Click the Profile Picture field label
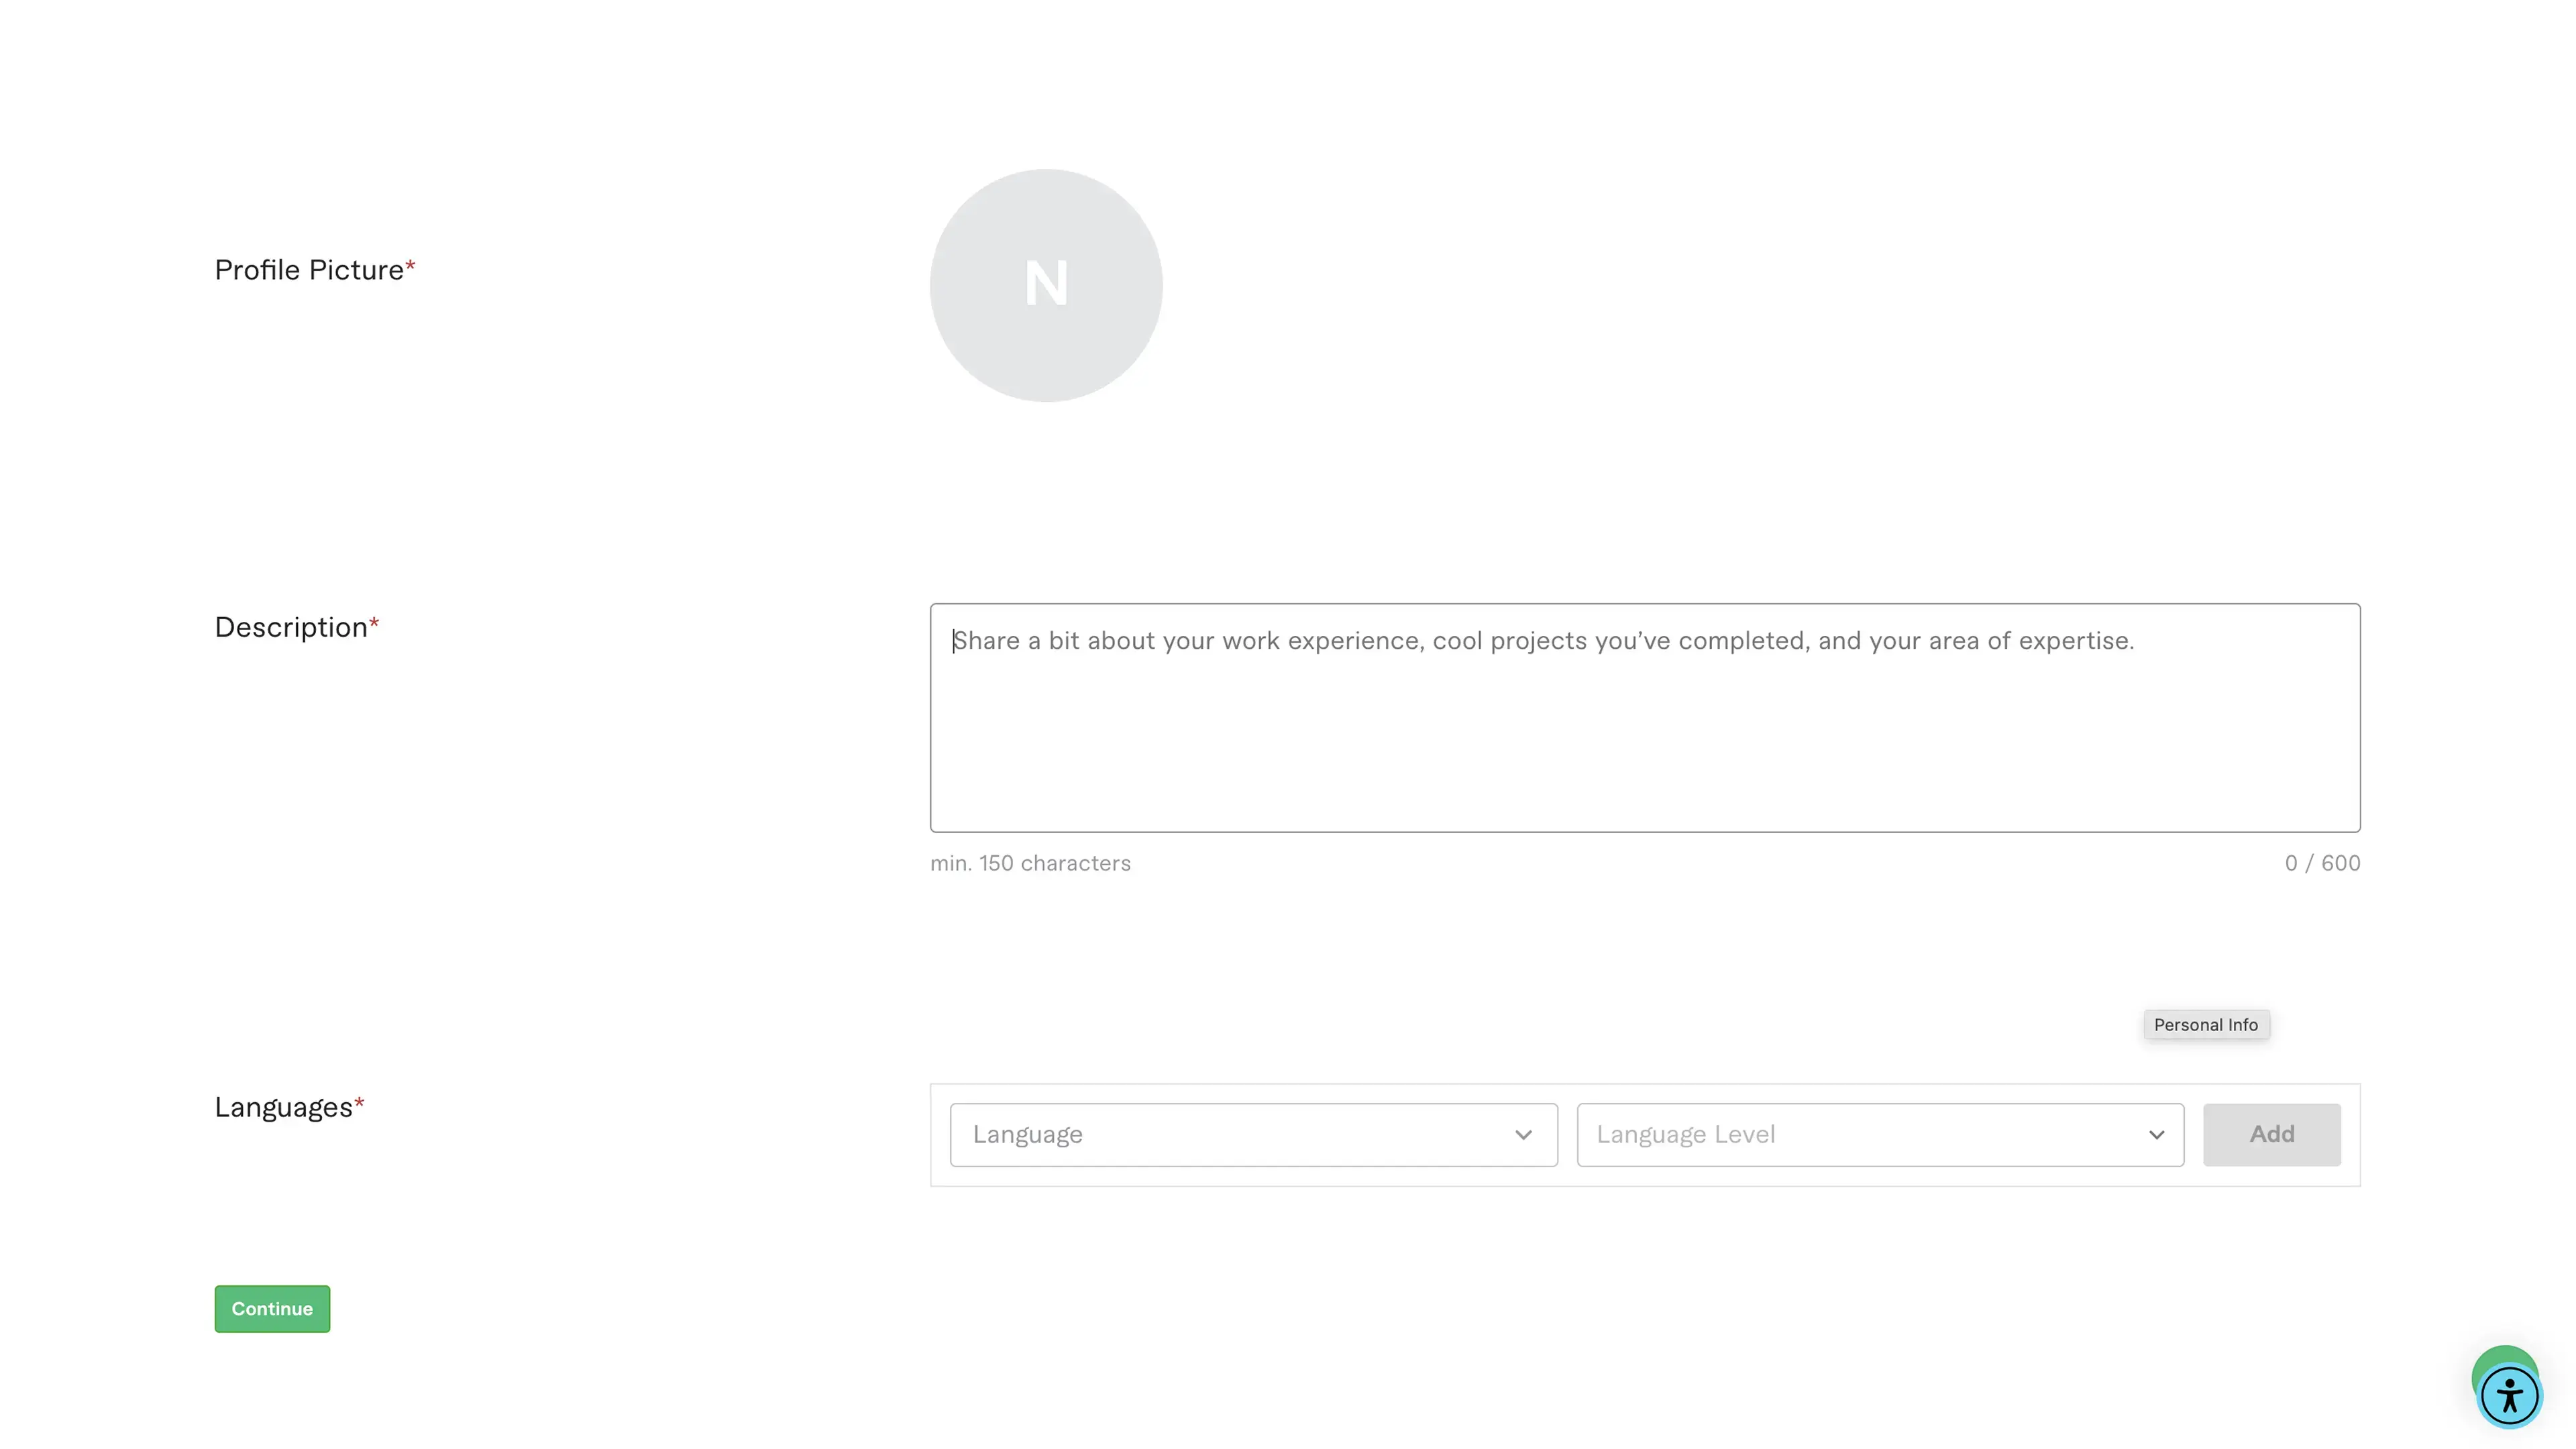Viewport: 2576px width, 1449px height. click(308, 270)
